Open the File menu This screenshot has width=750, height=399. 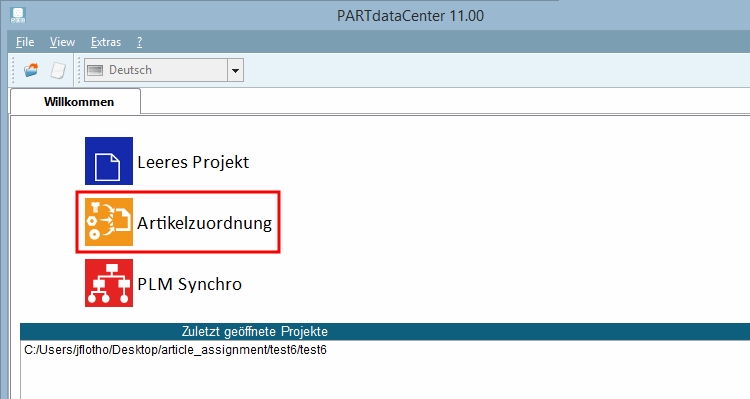pyautogui.click(x=25, y=42)
